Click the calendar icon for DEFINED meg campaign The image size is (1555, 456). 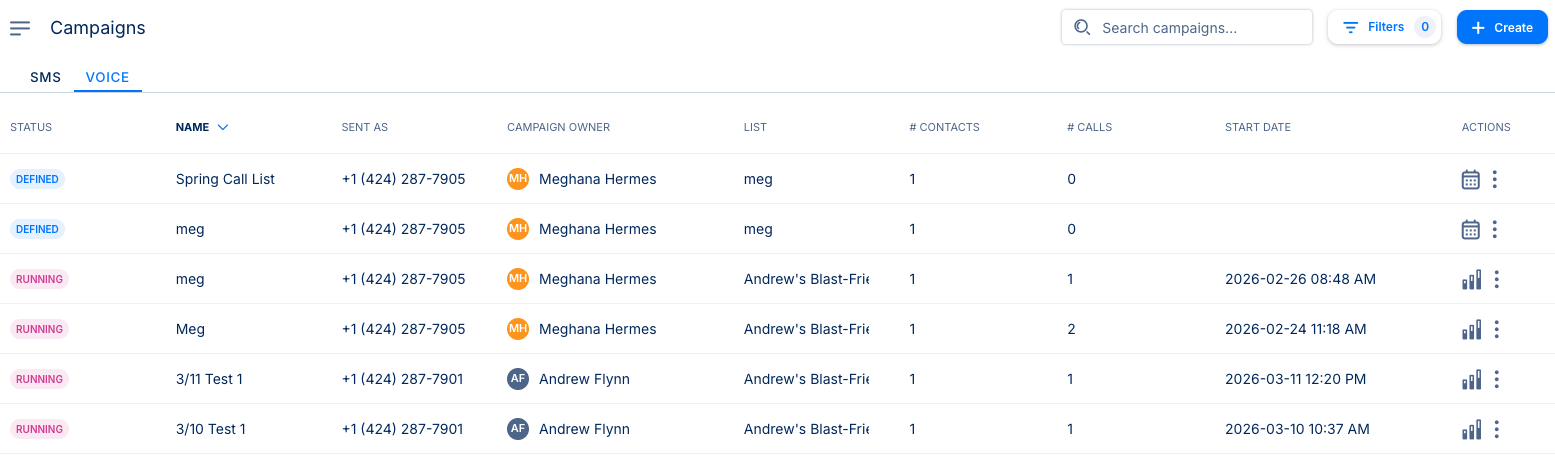[1470, 230]
